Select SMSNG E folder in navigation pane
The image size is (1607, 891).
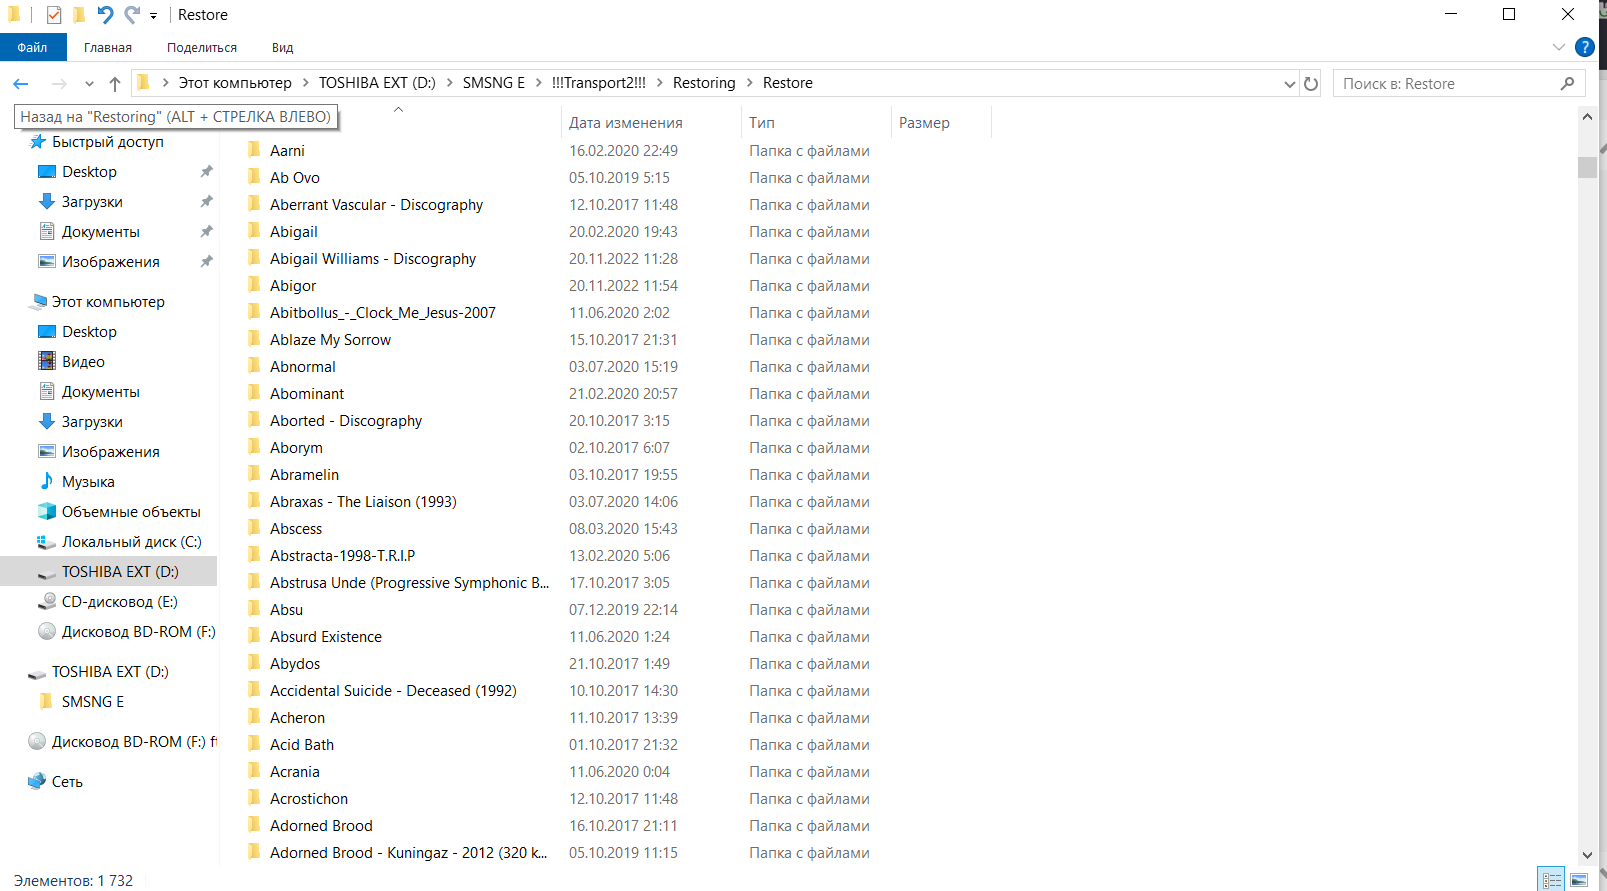(93, 702)
